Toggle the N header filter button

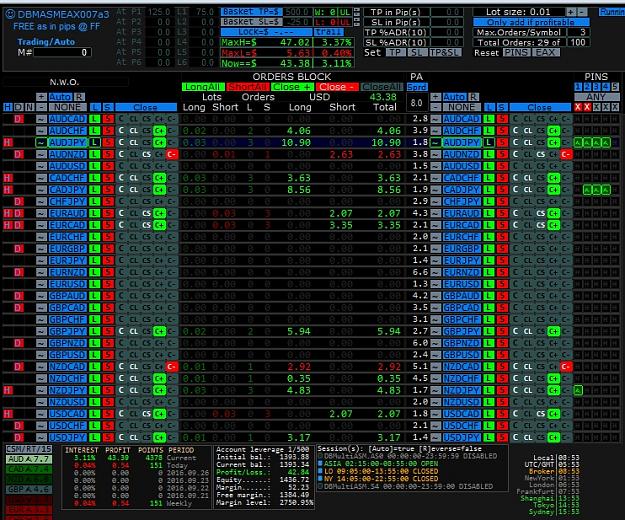[29, 107]
